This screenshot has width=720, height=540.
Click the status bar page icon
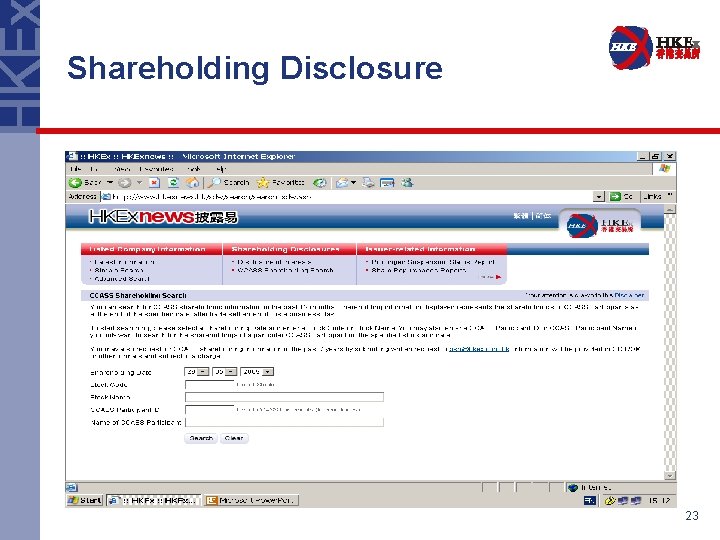pos(72,488)
